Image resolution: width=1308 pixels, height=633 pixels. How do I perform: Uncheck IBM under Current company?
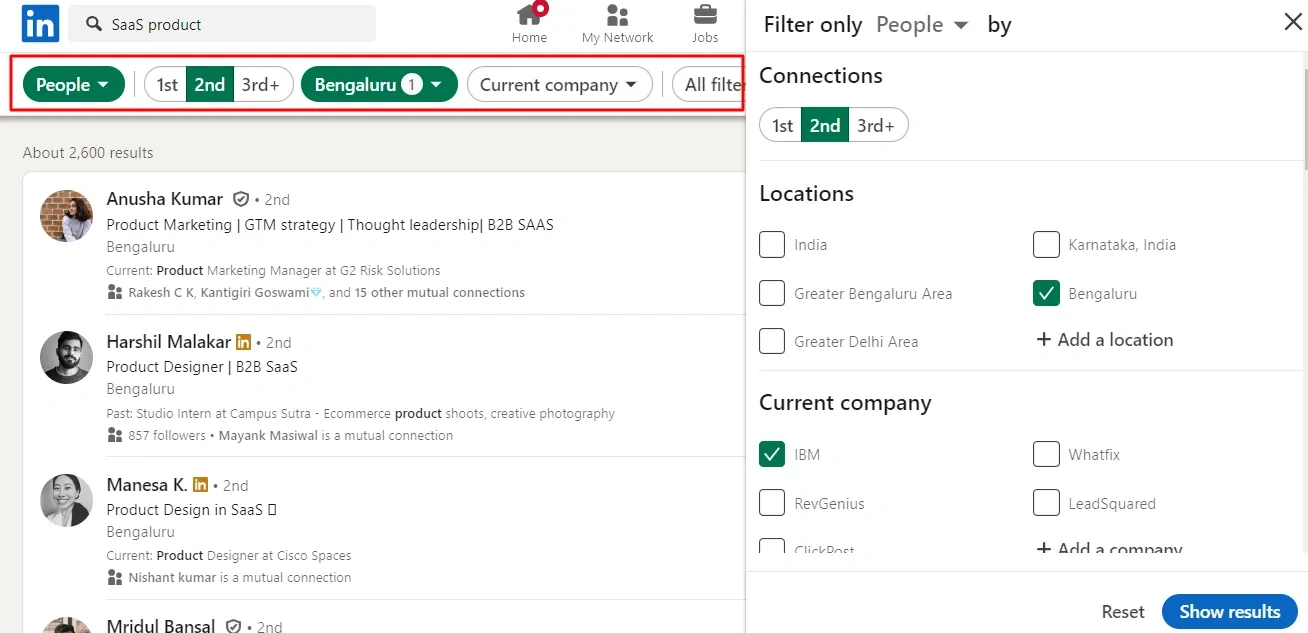(x=771, y=454)
